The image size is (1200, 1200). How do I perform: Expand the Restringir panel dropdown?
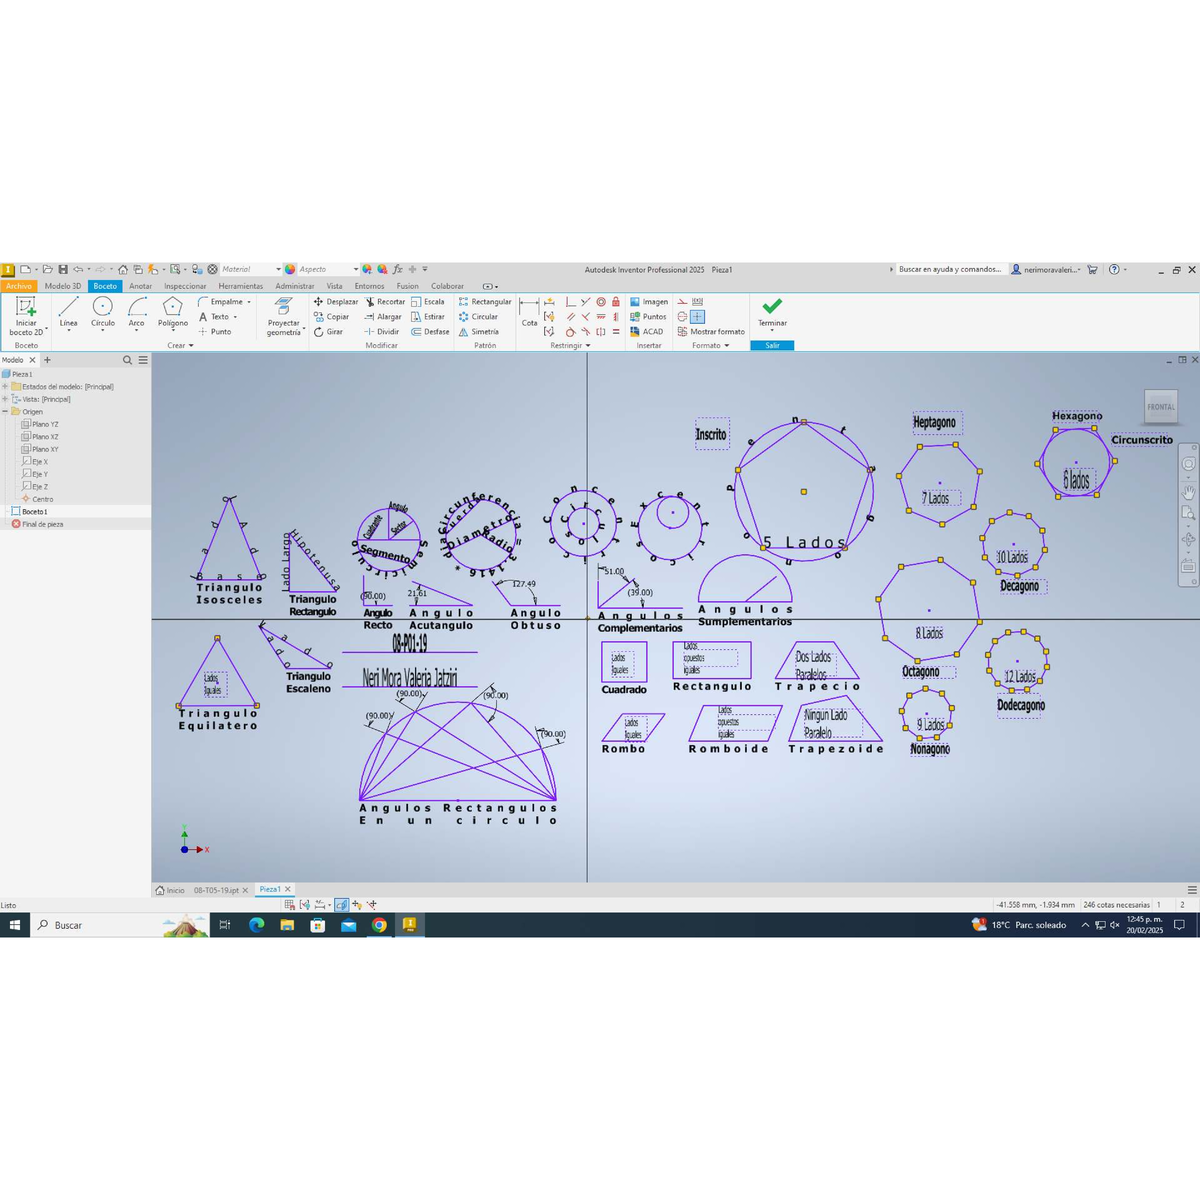pos(571,346)
